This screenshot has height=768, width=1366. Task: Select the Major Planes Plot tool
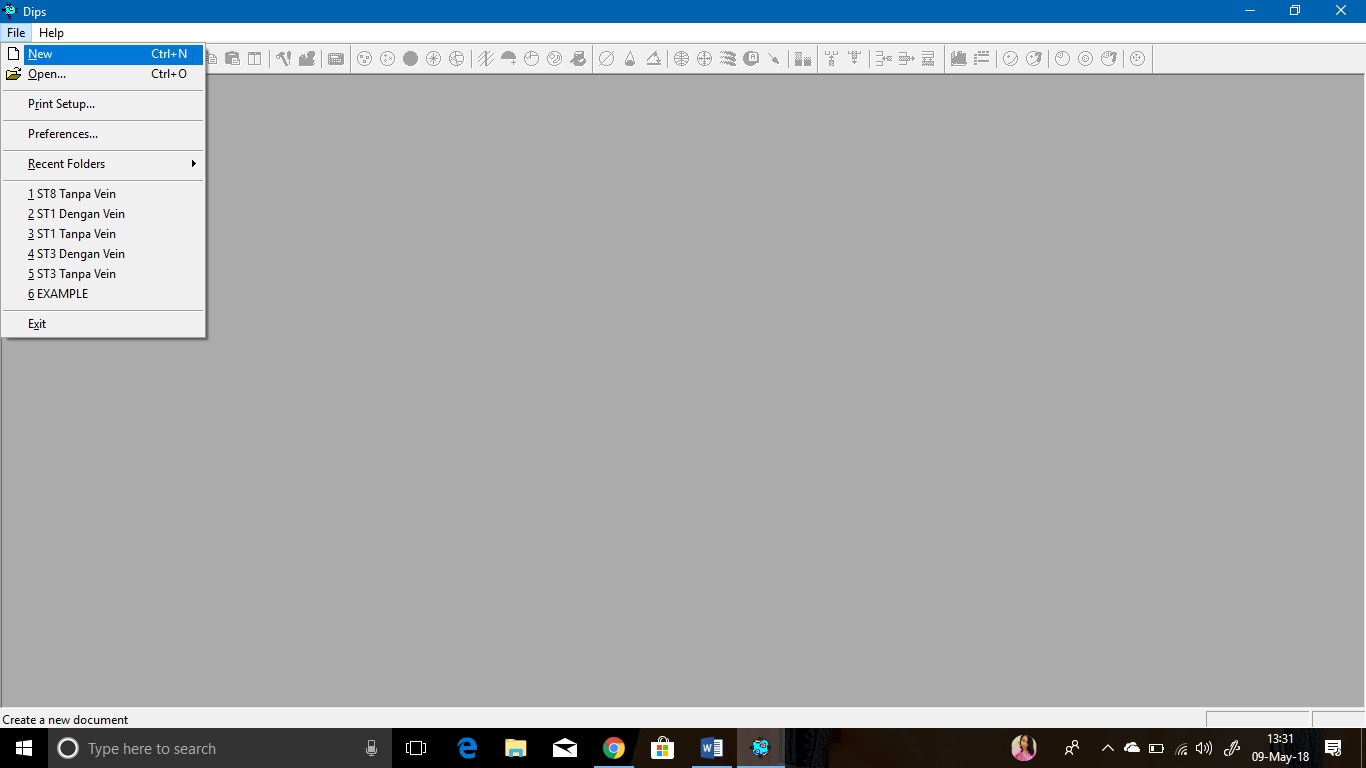click(x=455, y=58)
